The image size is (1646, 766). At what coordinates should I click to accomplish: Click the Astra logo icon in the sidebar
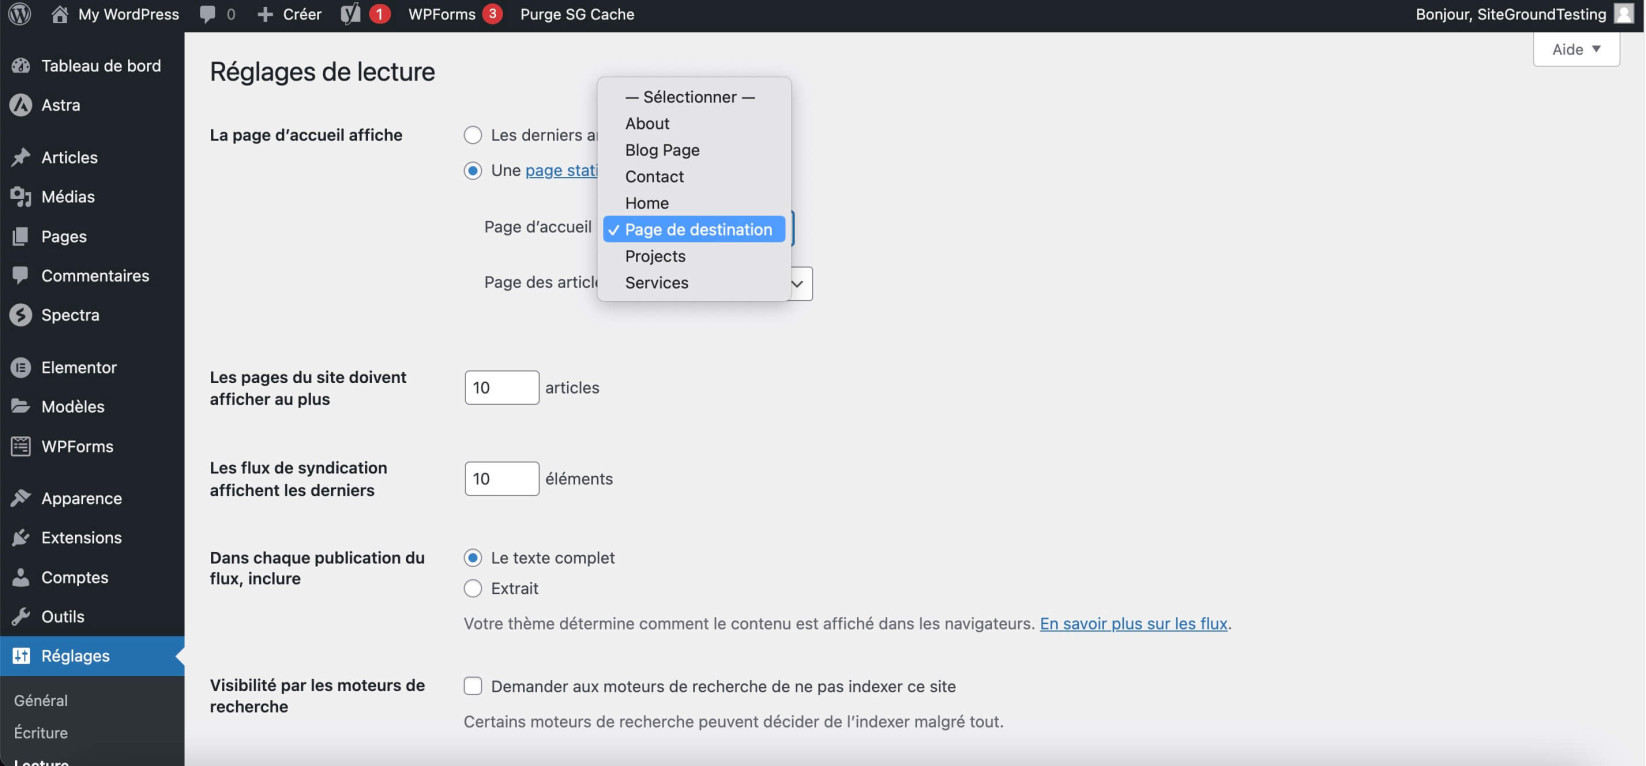(x=20, y=105)
